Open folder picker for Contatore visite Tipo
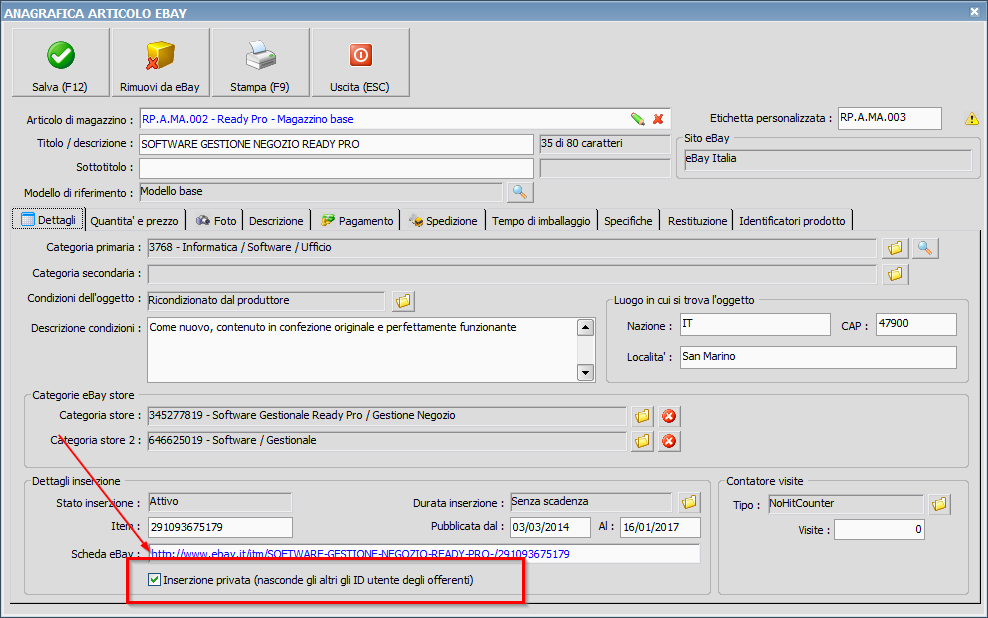This screenshot has height=618, width=988. tap(939, 505)
